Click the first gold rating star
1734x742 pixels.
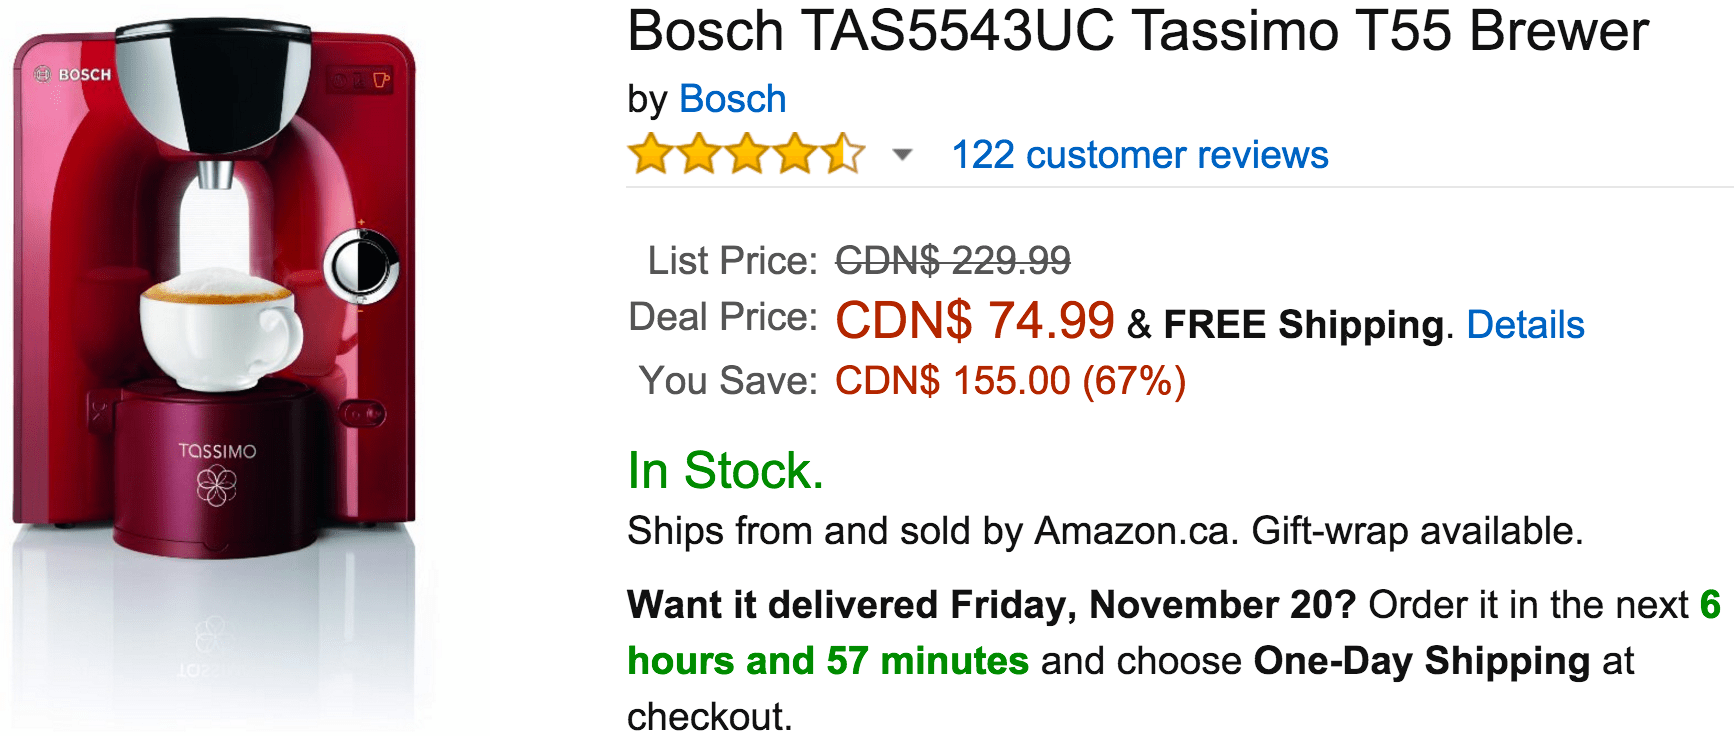pyautogui.click(x=651, y=154)
